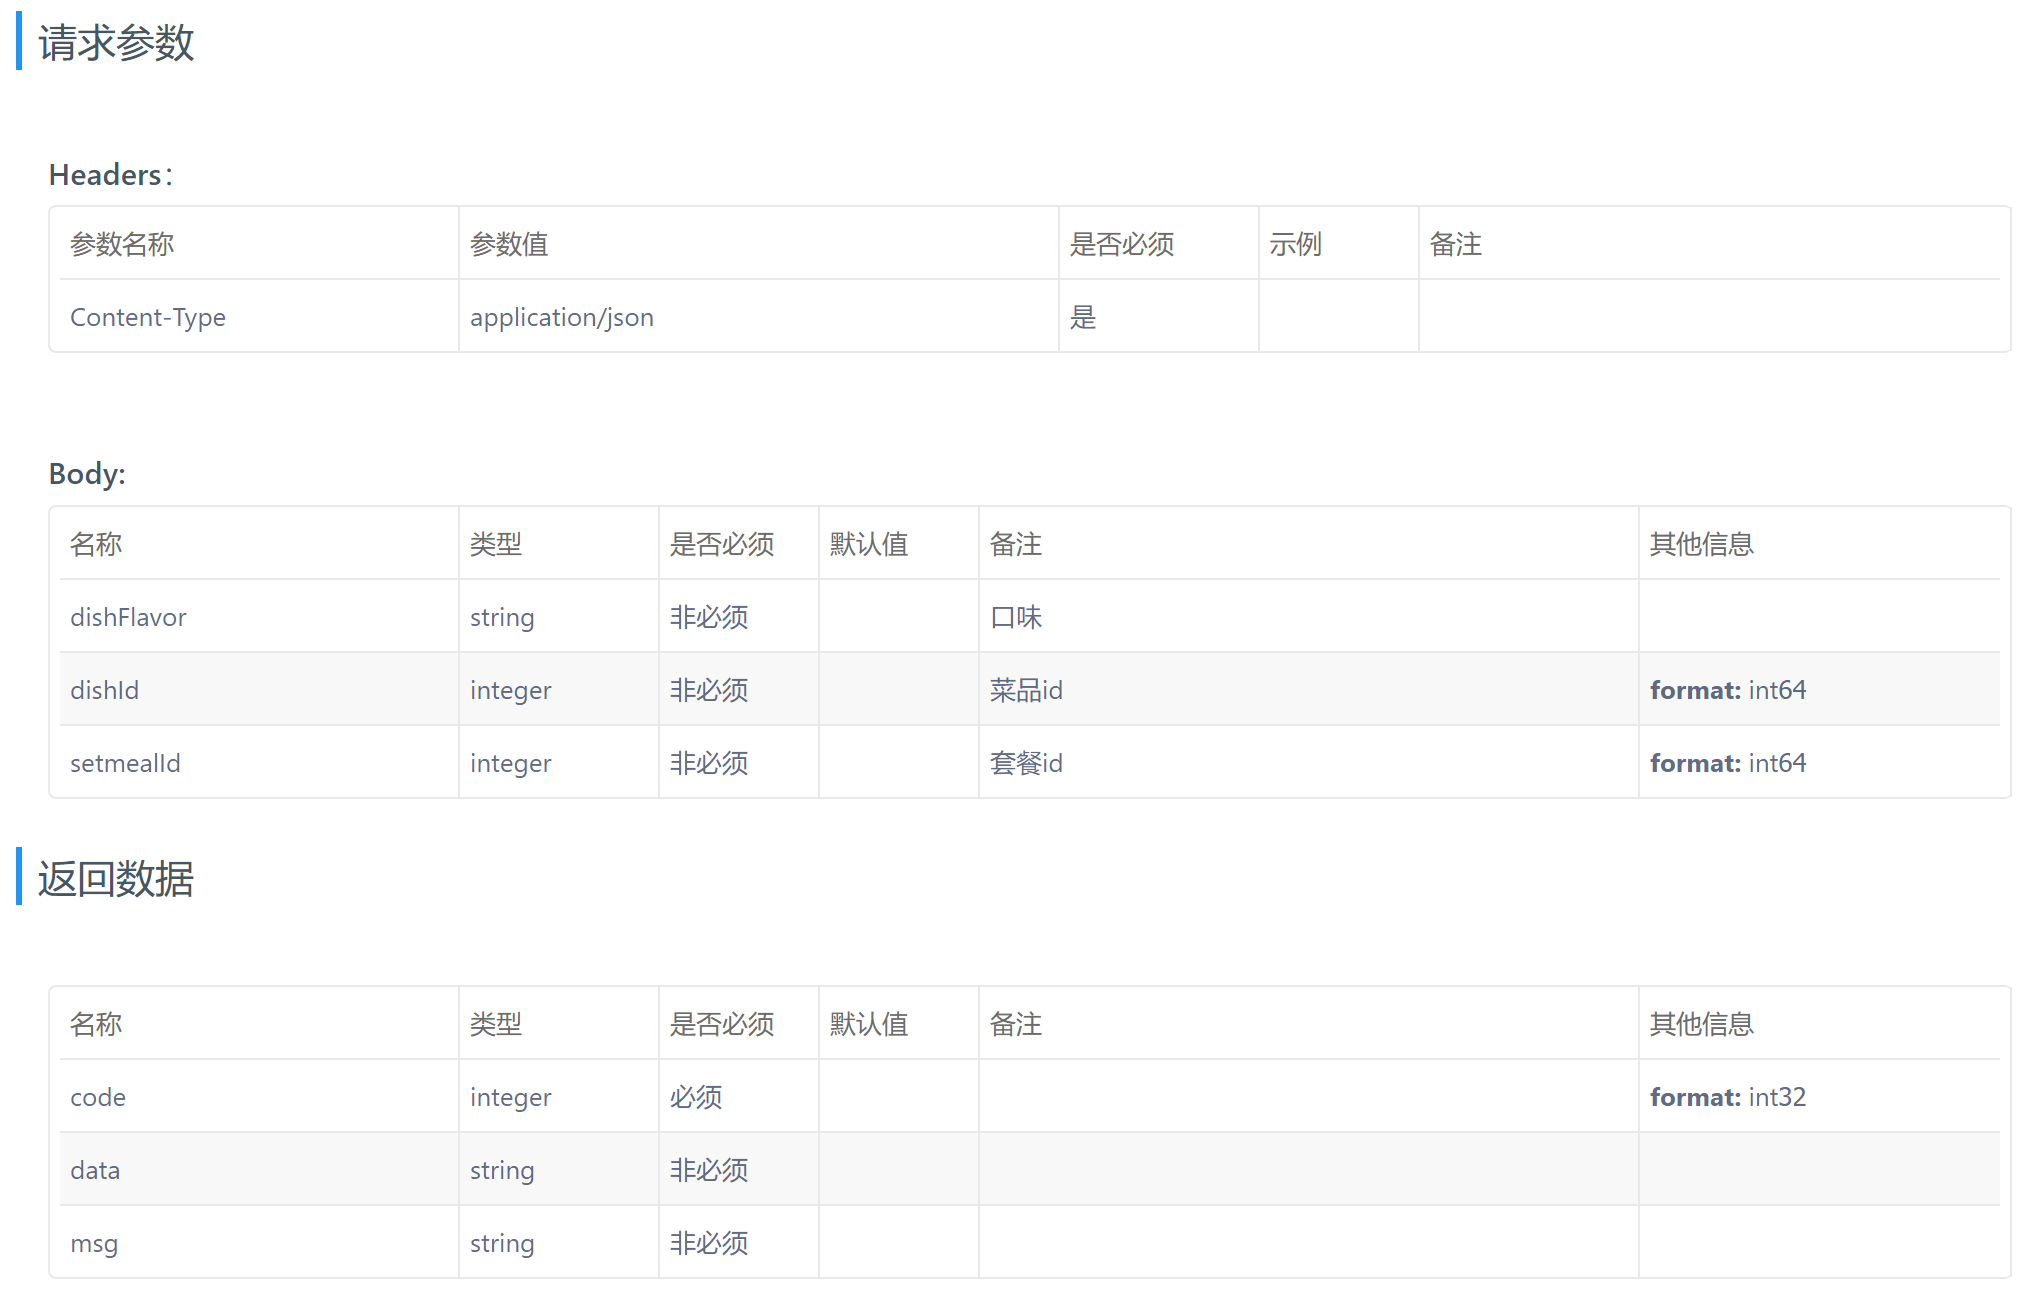Click format: int32 in the code row

click(1727, 1097)
